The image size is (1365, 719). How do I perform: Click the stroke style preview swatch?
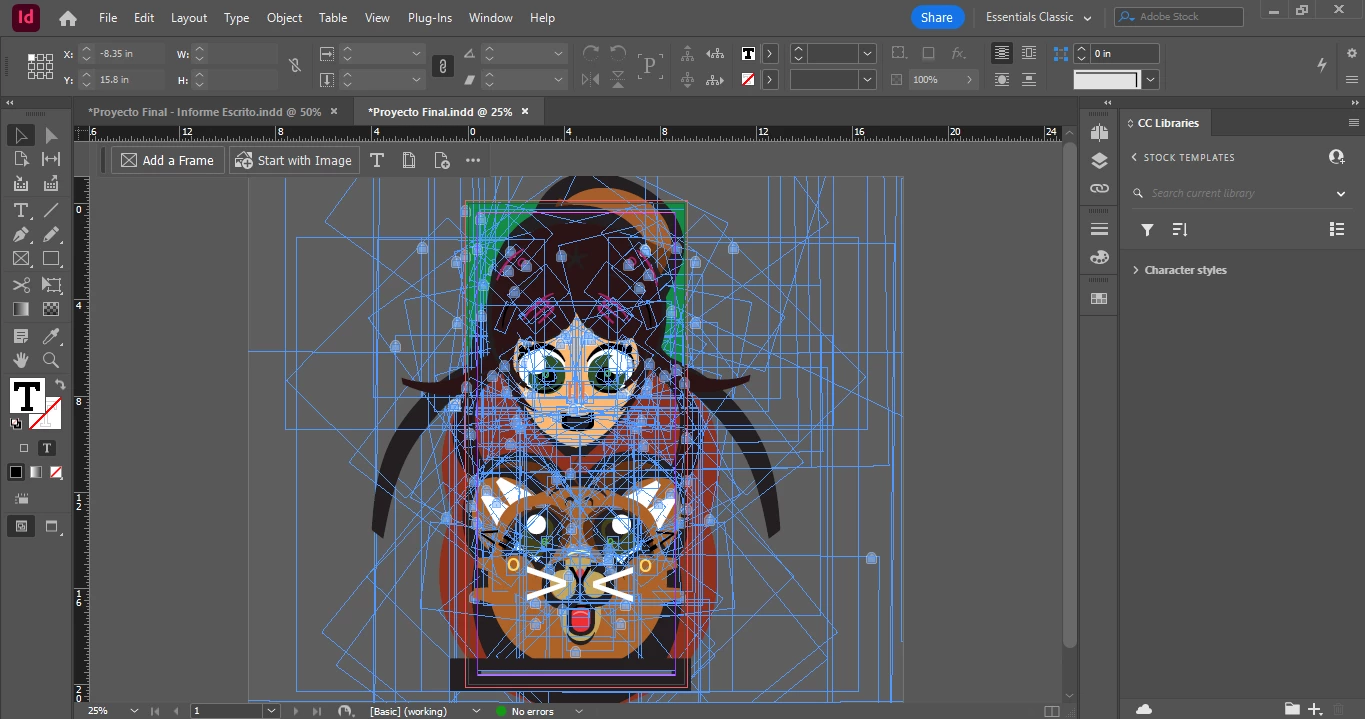coord(1106,79)
